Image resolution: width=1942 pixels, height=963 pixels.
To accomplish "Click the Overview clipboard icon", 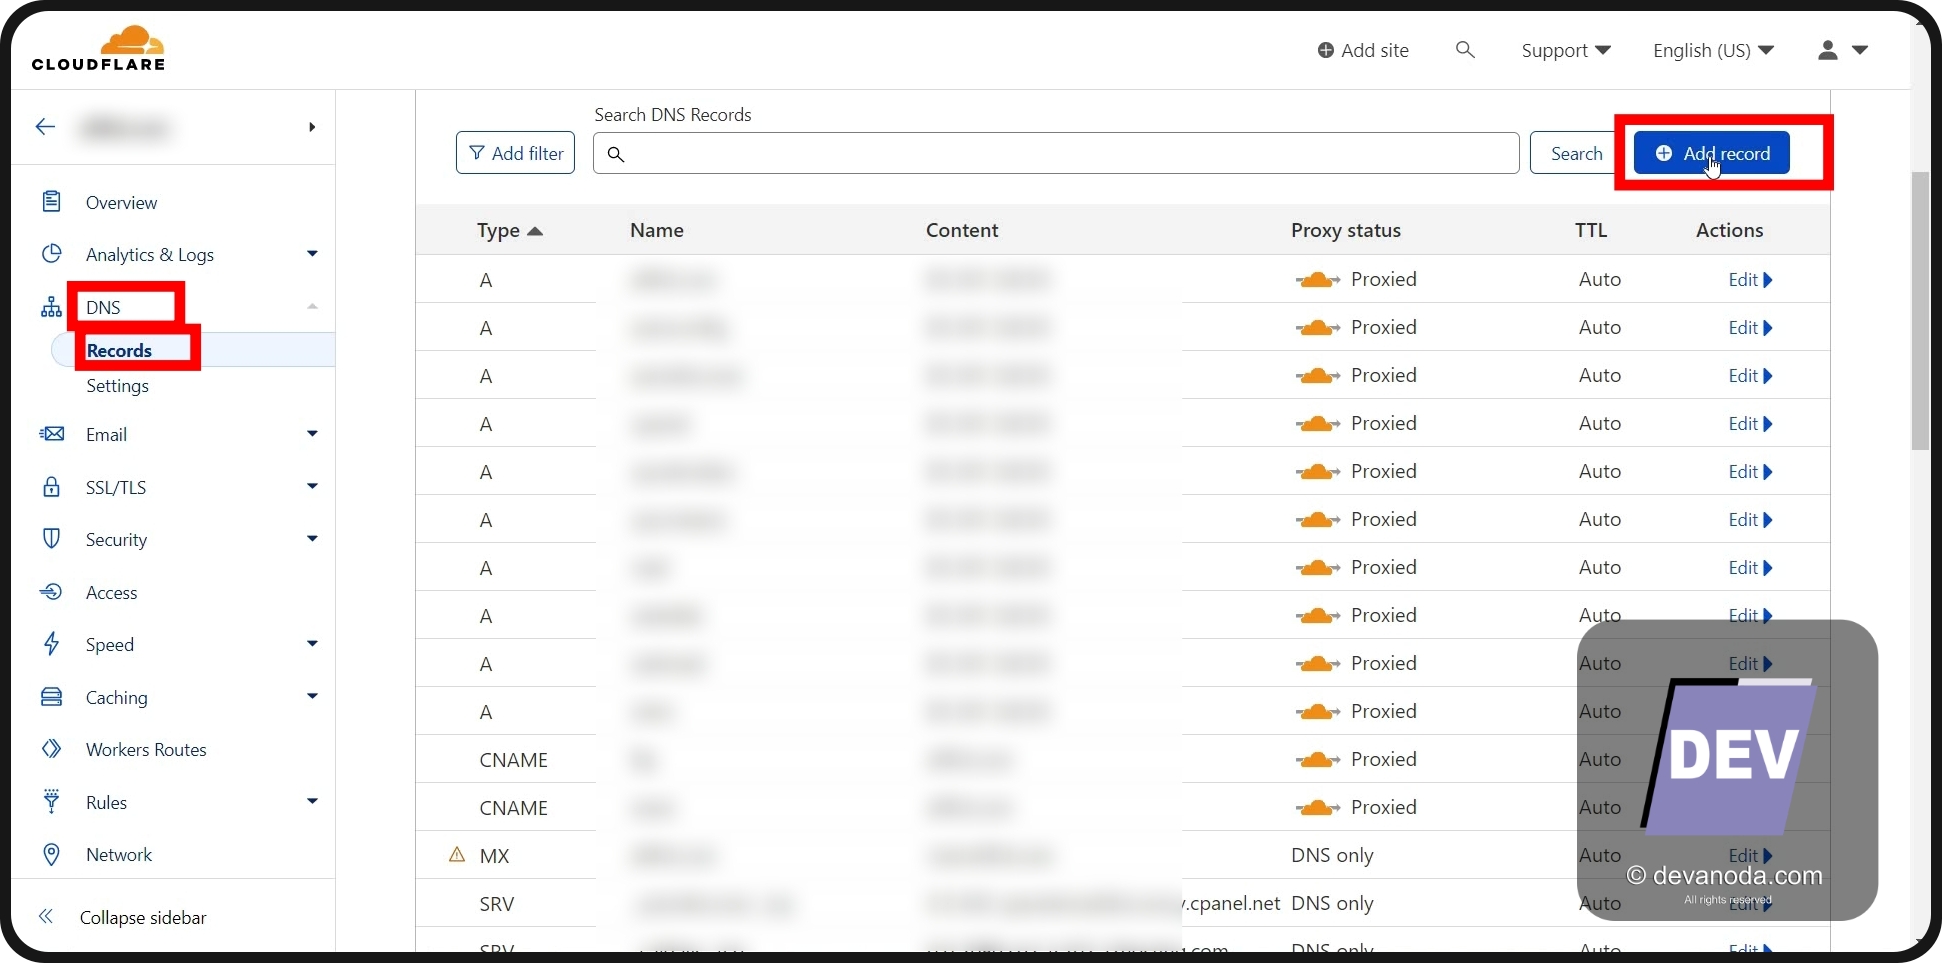I will click(x=51, y=201).
